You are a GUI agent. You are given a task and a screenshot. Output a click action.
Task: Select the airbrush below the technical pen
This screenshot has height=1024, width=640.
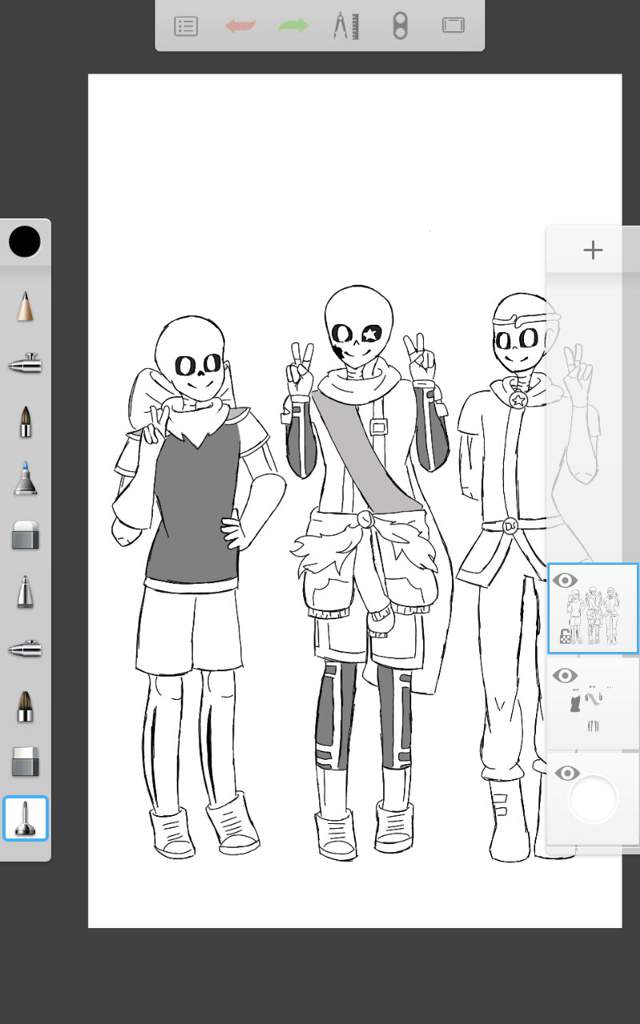[25, 648]
